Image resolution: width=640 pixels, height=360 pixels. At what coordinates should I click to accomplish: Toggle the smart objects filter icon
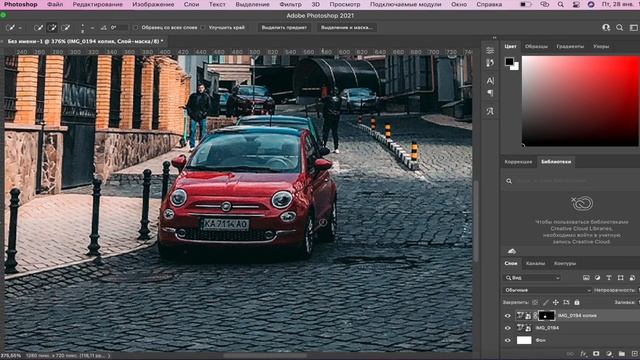point(632,278)
